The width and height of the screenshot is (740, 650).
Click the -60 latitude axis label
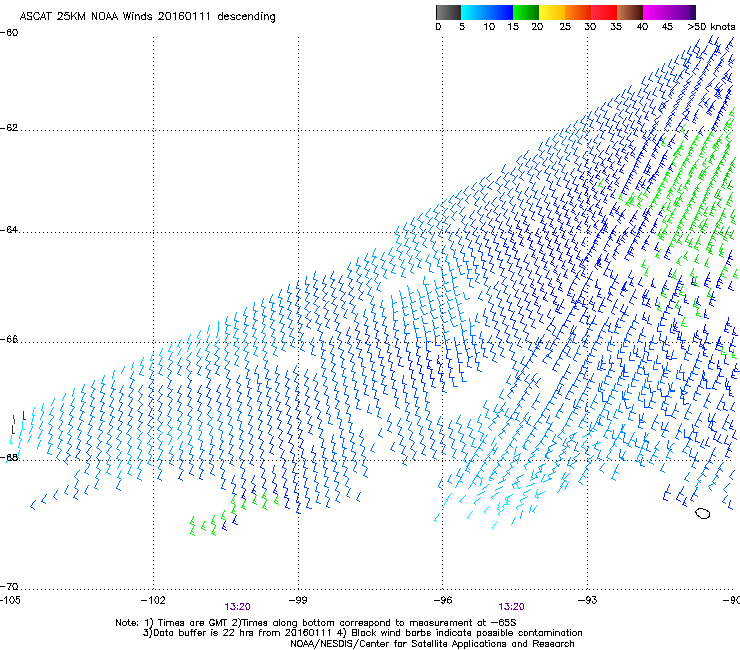coord(9,33)
